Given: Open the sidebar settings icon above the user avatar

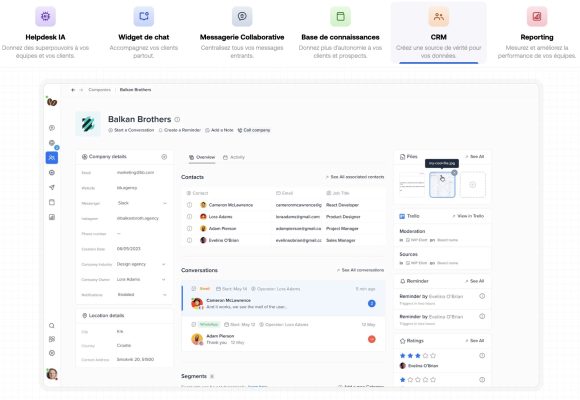Looking at the screenshot, I should [x=52, y=353].
